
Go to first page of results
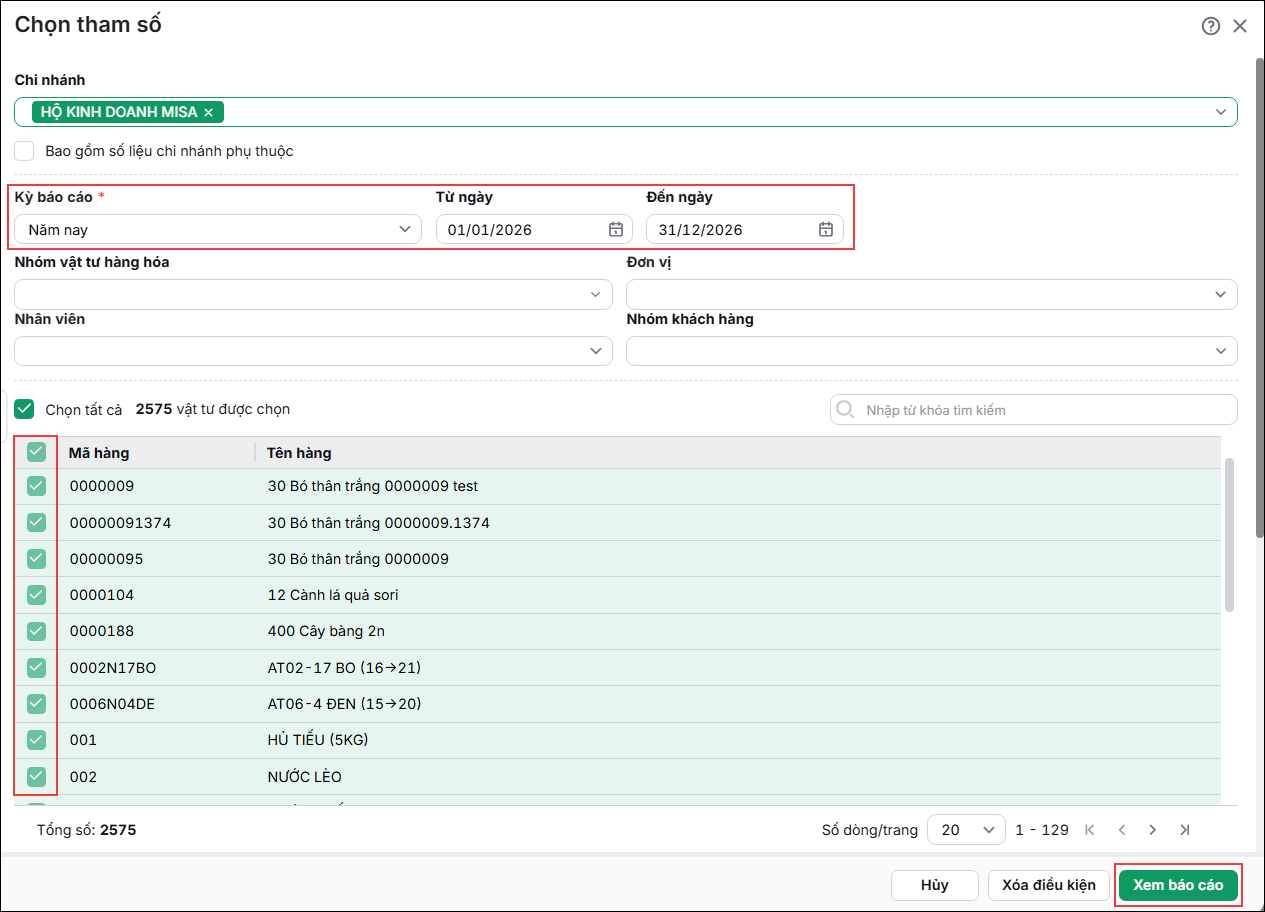pos(1090,829)
